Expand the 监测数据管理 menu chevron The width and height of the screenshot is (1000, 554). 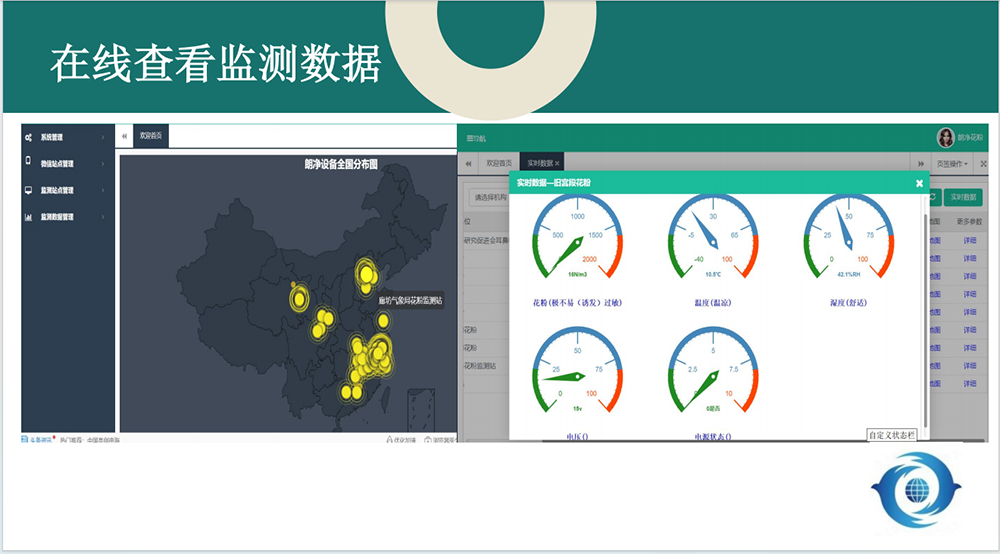(x=103, y=216)
